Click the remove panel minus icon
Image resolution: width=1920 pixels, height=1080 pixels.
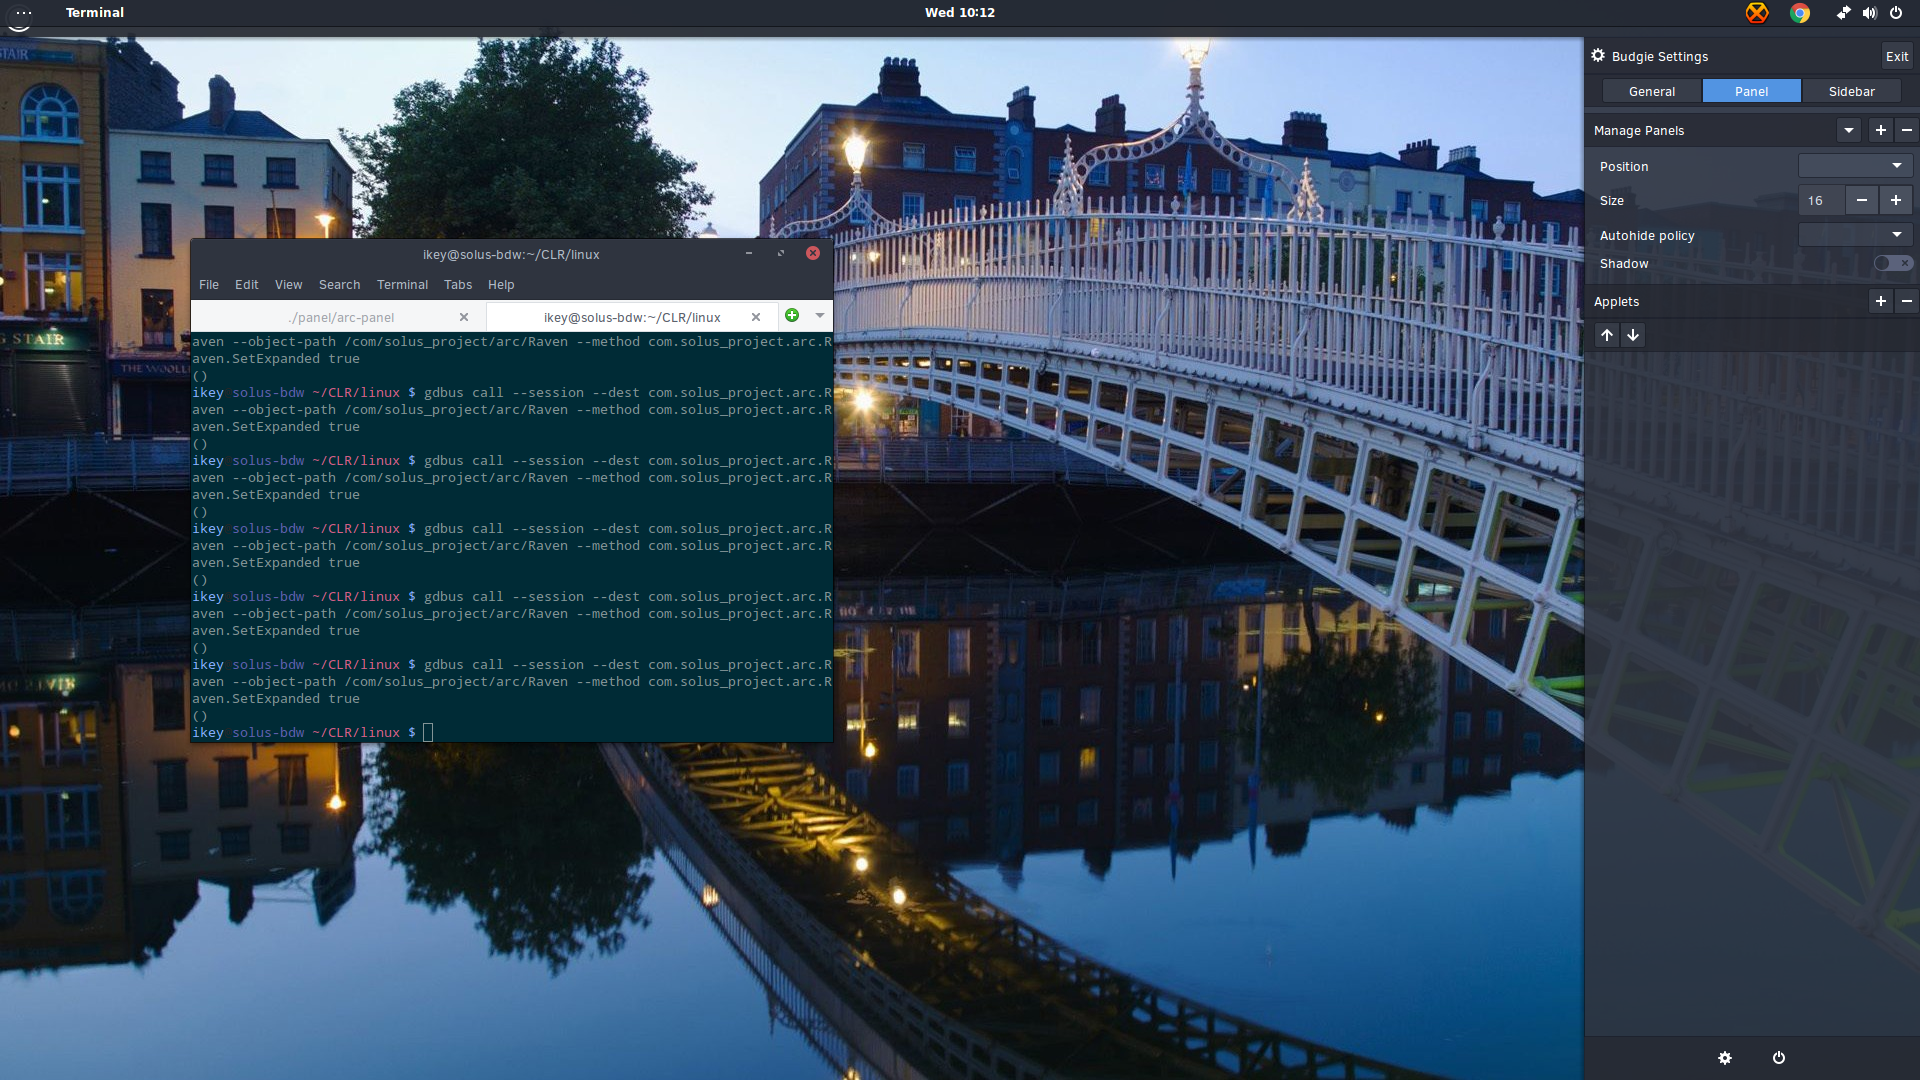(x=1906, y=130)
